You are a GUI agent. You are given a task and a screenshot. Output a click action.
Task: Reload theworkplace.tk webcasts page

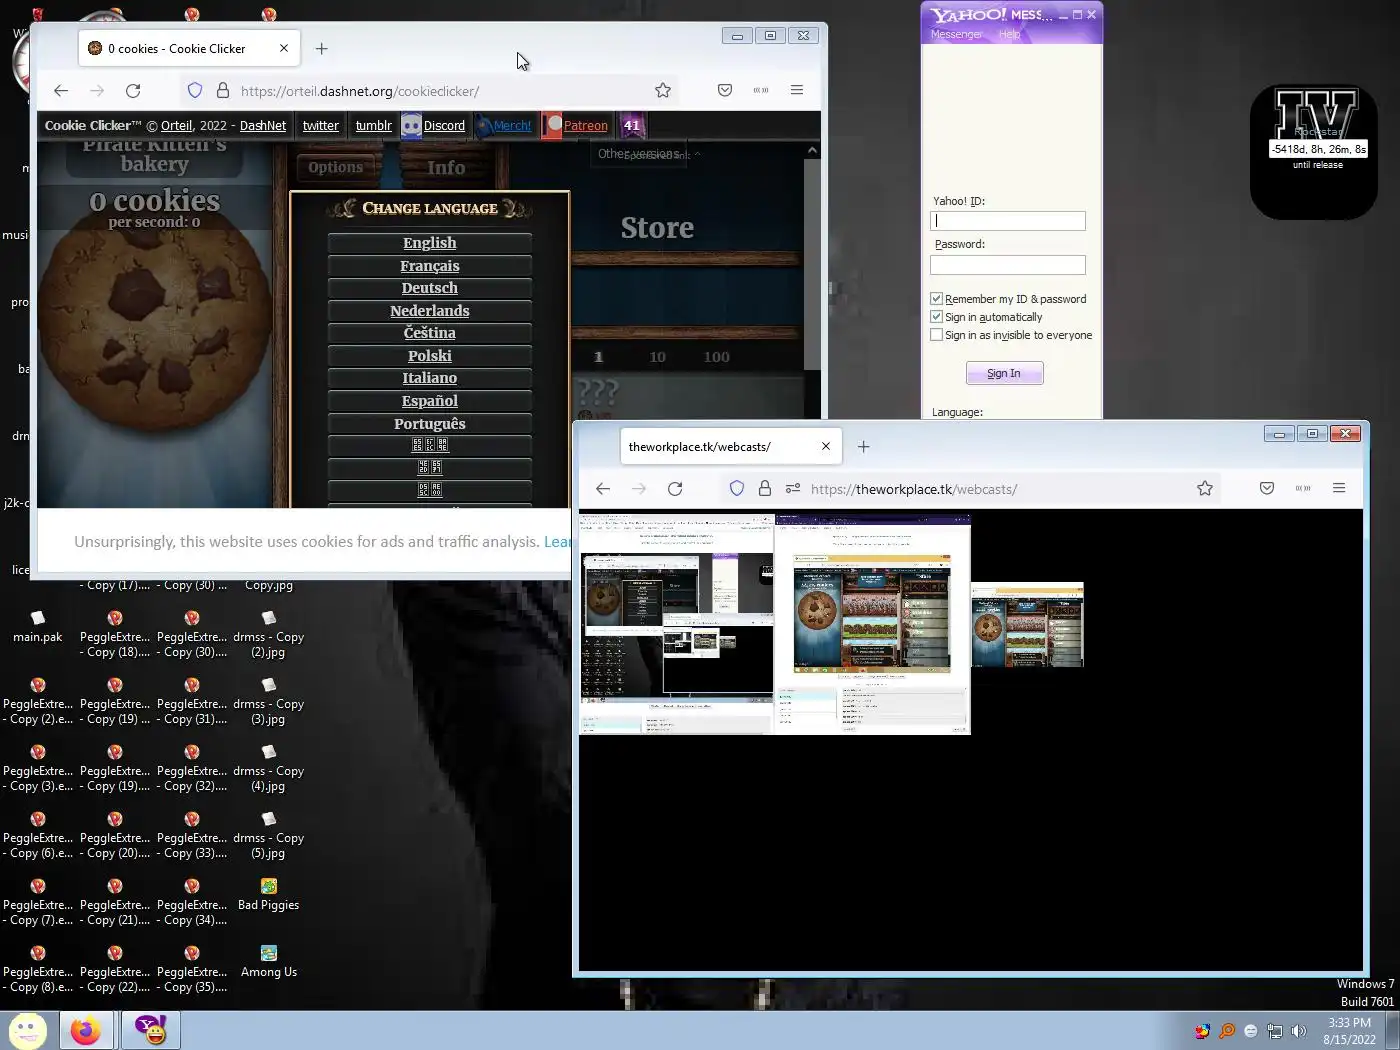tap(675, 489)
